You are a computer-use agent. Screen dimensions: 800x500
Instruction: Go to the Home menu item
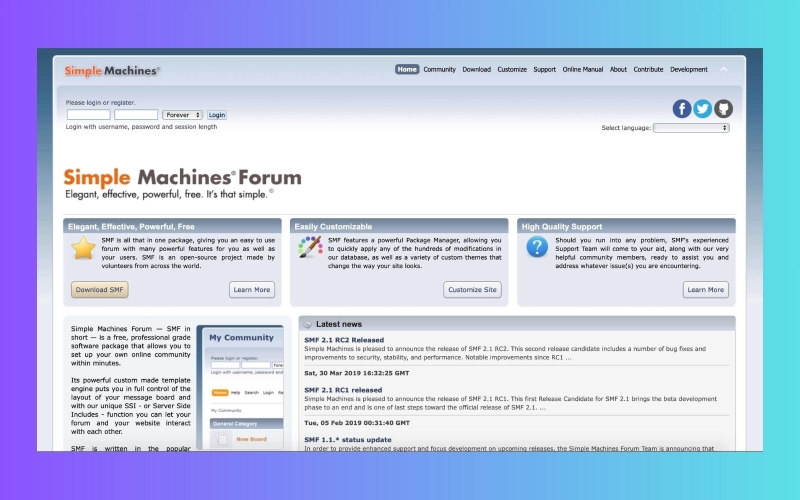click(407, 69)
